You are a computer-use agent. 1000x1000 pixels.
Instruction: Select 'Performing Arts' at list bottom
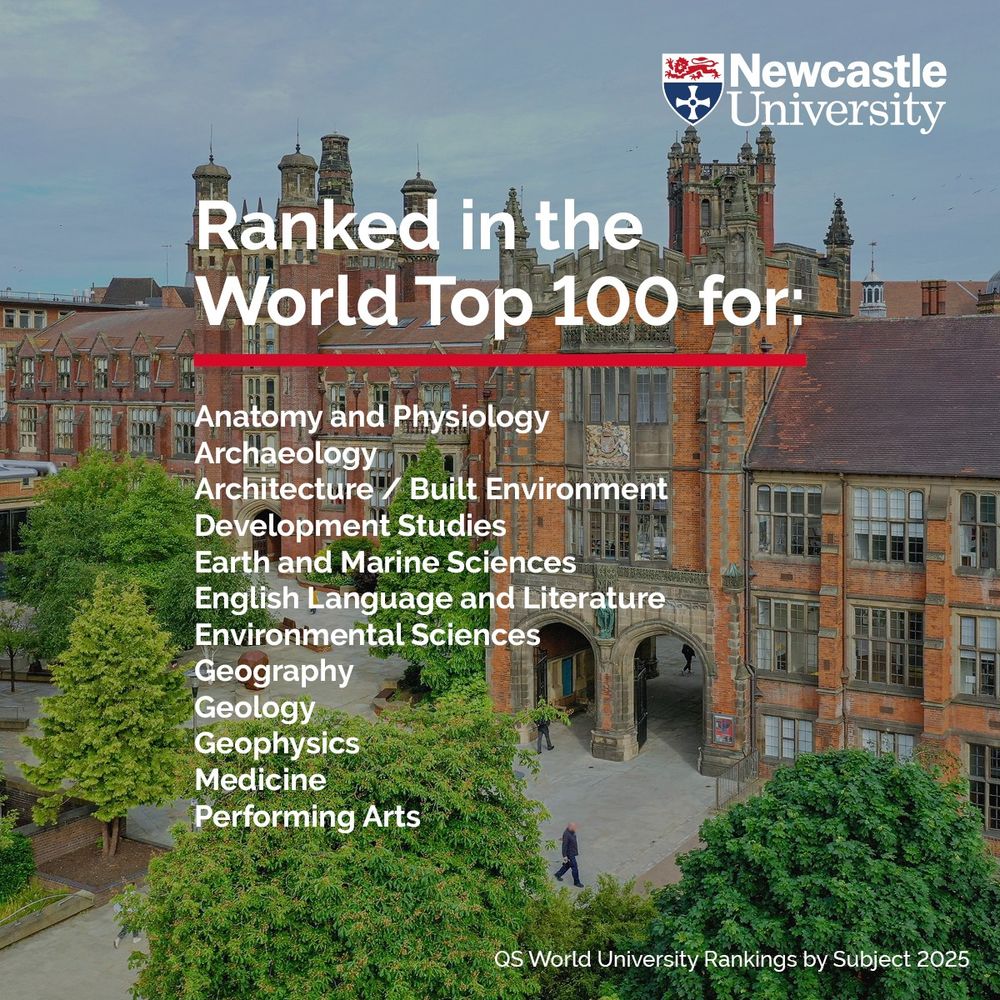tap(307, 817)
